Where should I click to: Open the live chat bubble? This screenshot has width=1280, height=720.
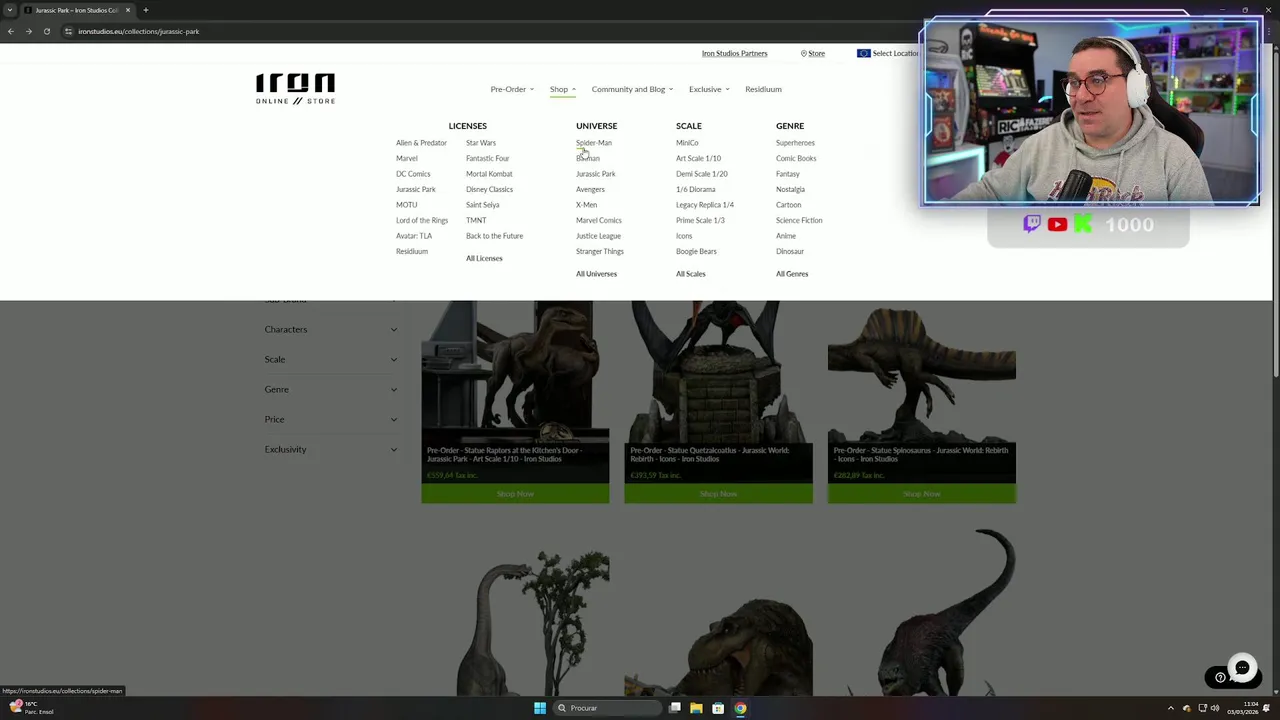[x=1242, y=667]
